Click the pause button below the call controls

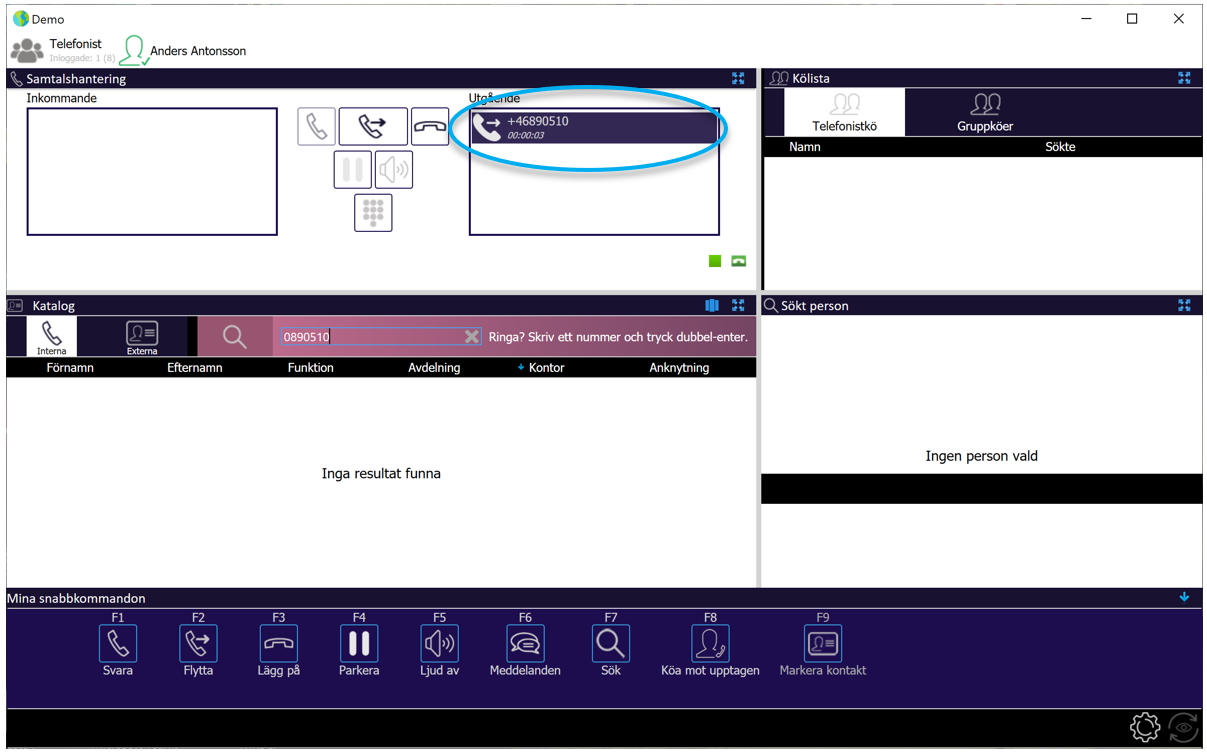click(352, 170)
